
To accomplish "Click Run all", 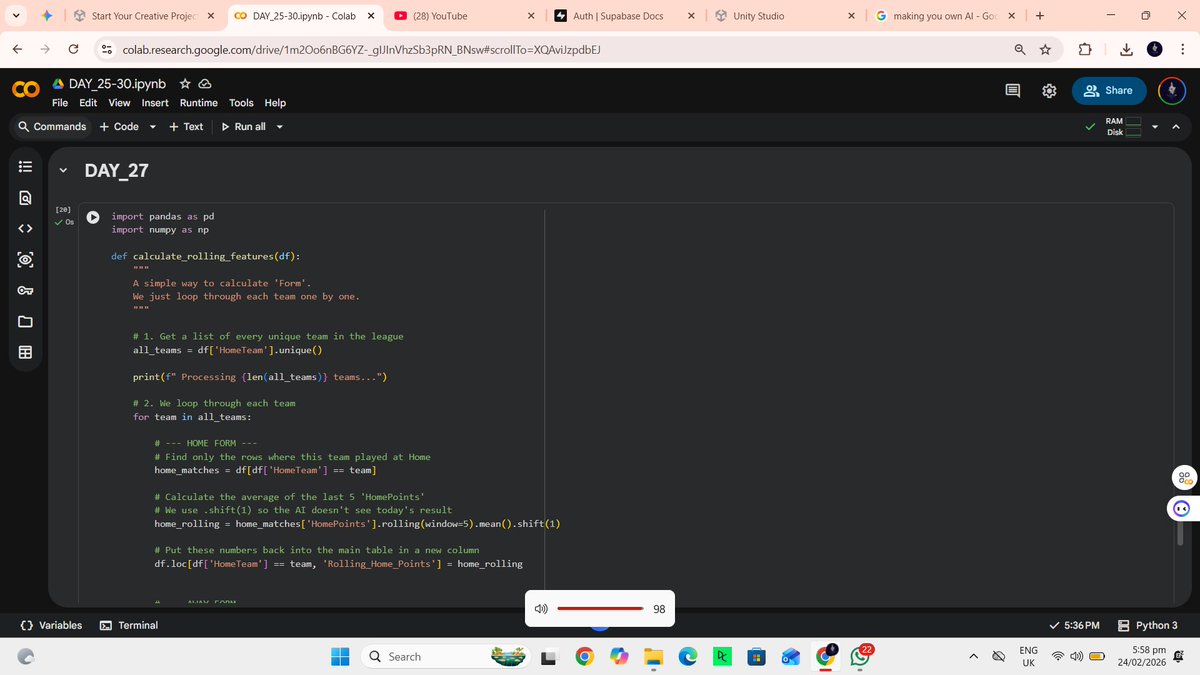I will coord(243,127).
